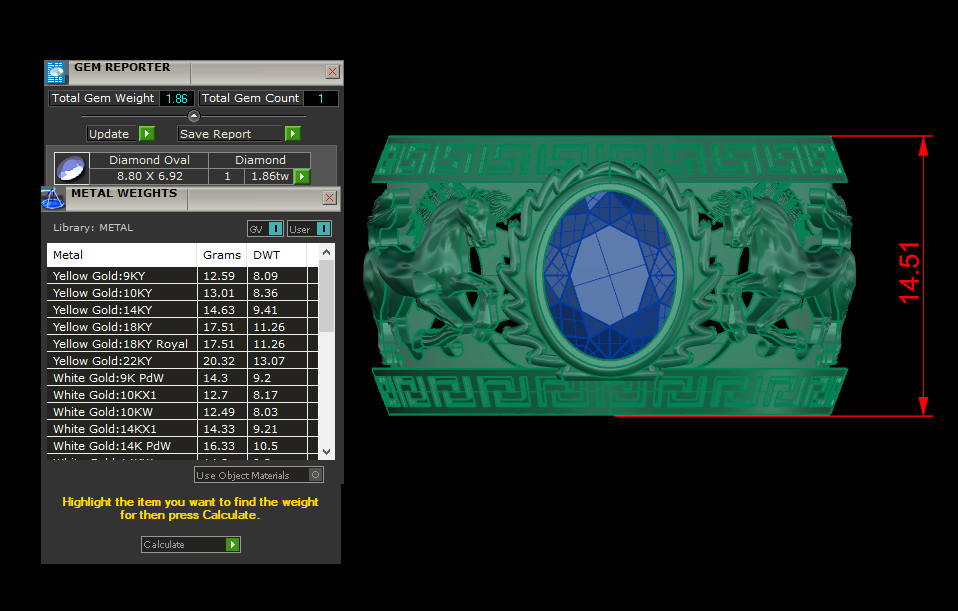The image size is (958, 611).
Task: Click the Grams column header
Action: click(221, 255)
